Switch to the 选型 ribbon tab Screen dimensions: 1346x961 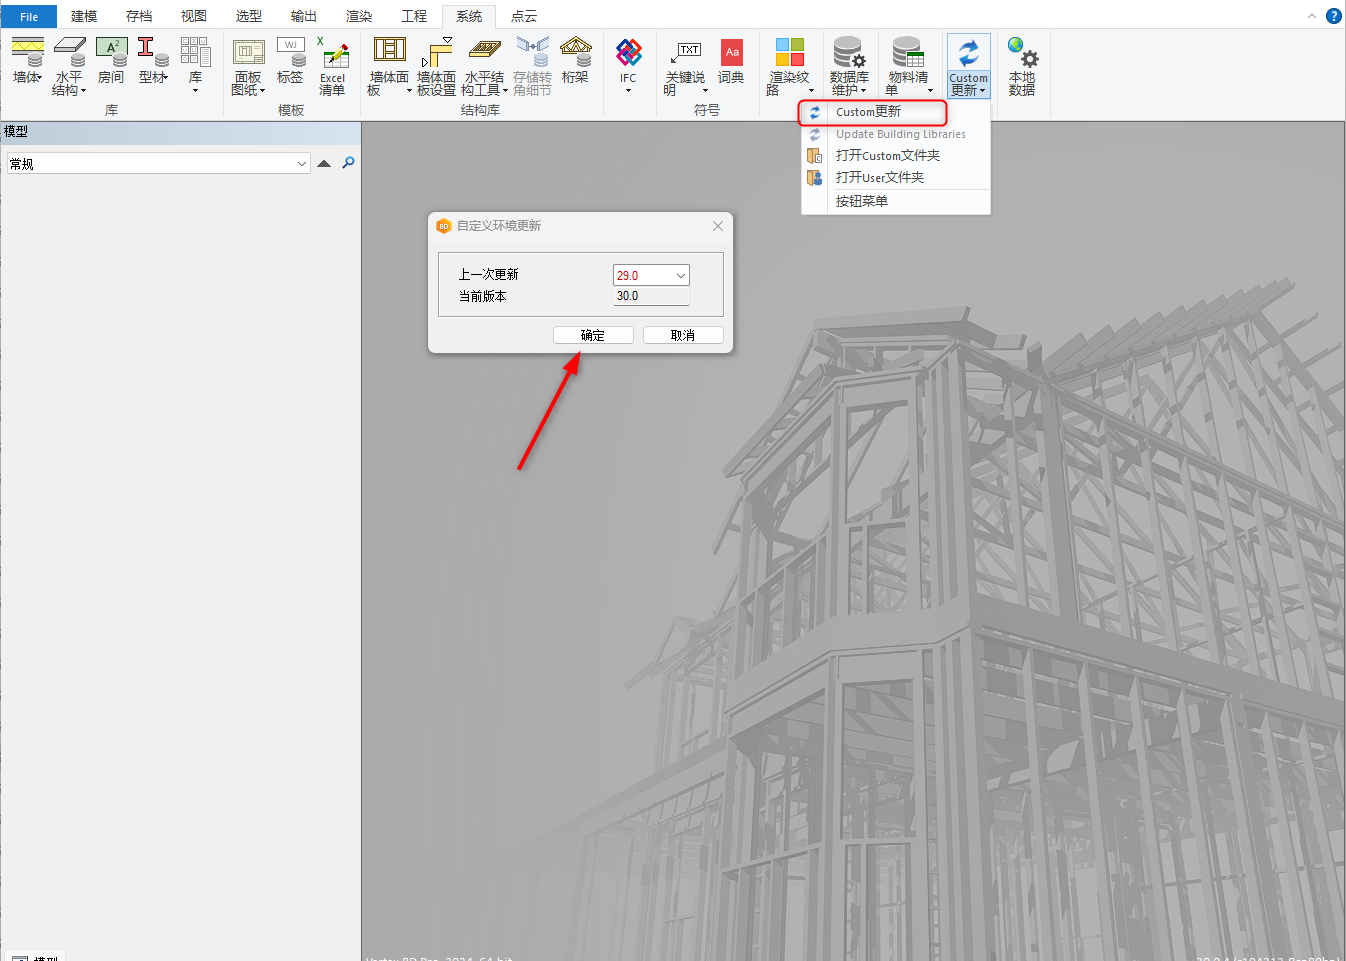249,16
